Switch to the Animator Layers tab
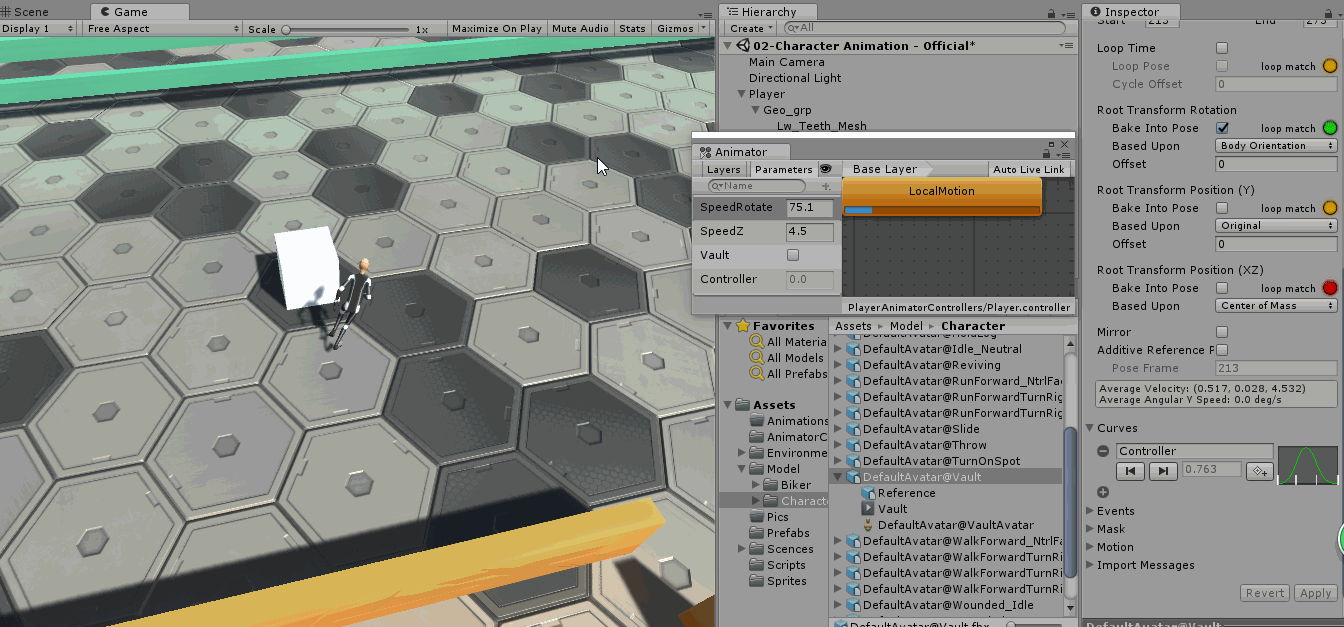The image size is (1344, 627). click(x=723, y=169)
